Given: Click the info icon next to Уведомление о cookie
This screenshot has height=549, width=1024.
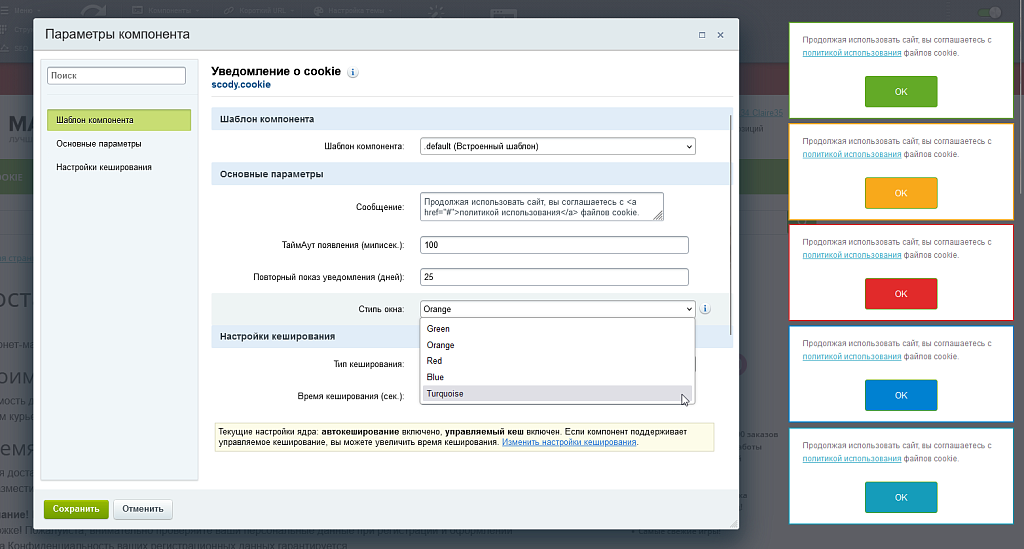Looking at the screenshot, I should coord(353,72).
